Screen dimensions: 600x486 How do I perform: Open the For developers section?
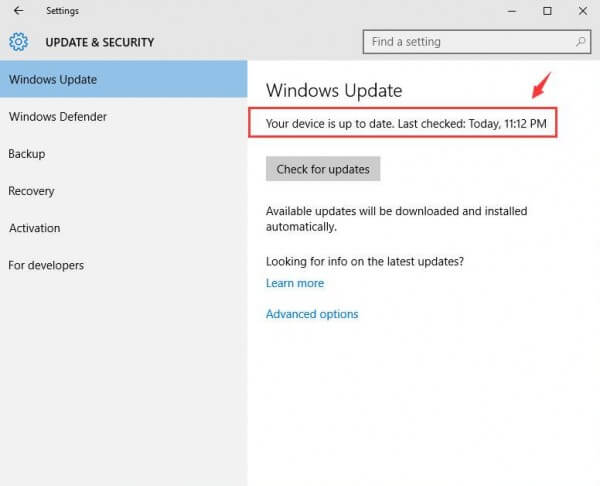tap(124, 265)
